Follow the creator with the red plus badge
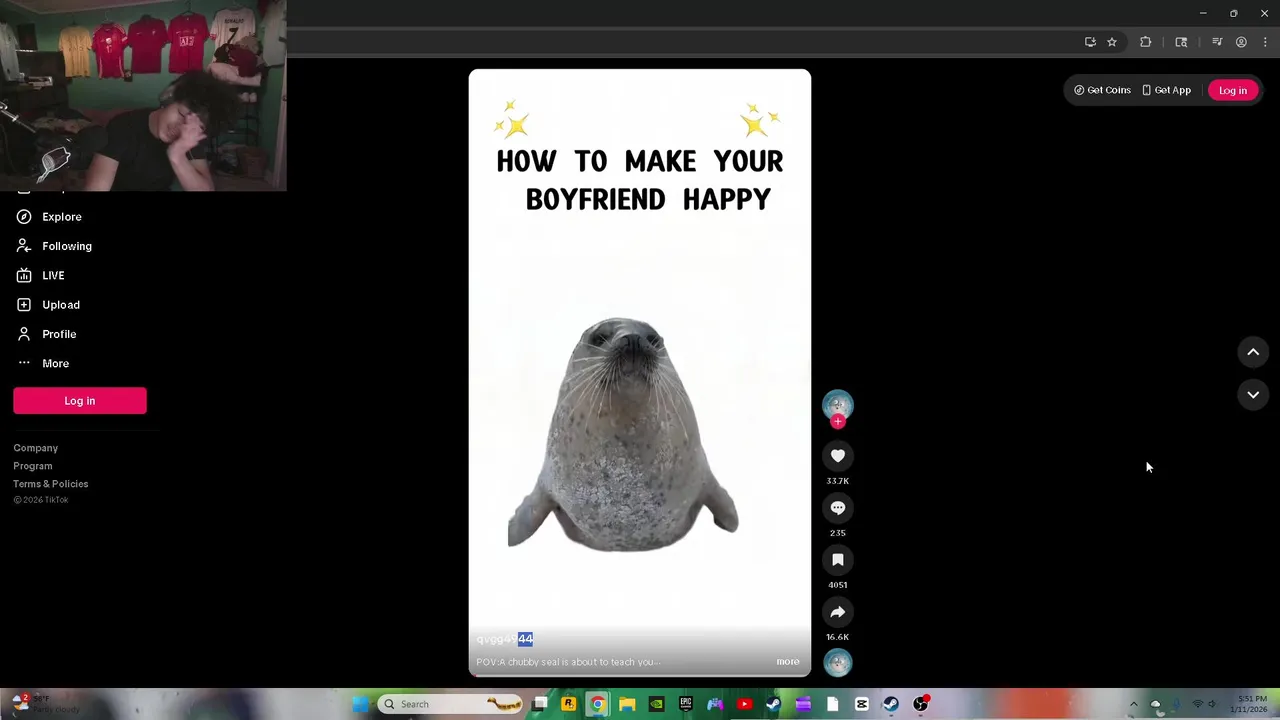Image resolution: width=1280 pixels, height=720 pixels. 838,422
